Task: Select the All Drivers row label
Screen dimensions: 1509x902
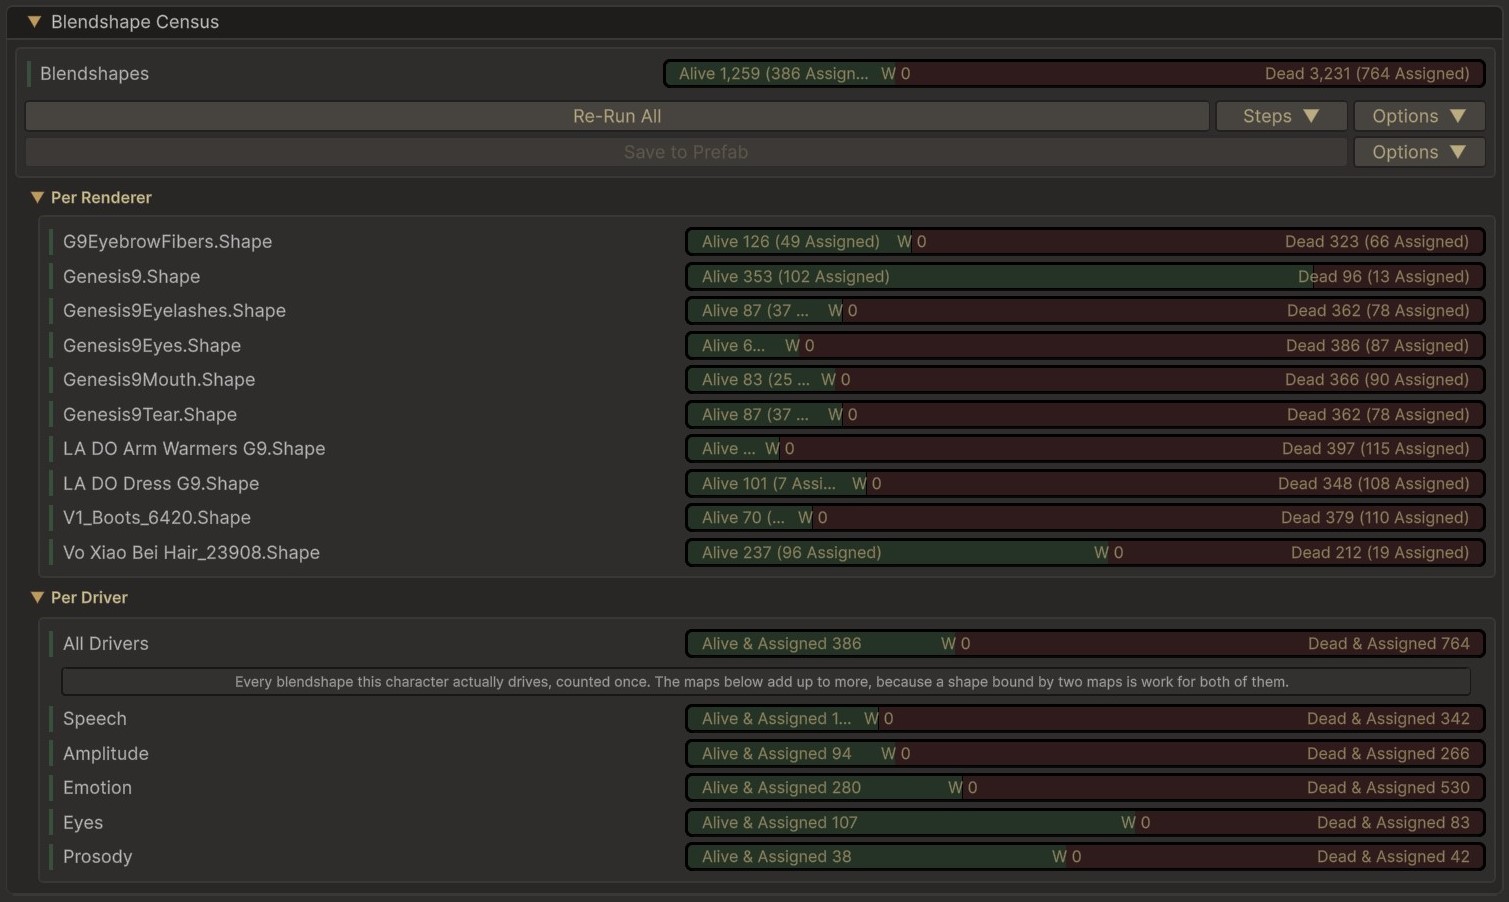Action: coord(105,644)
